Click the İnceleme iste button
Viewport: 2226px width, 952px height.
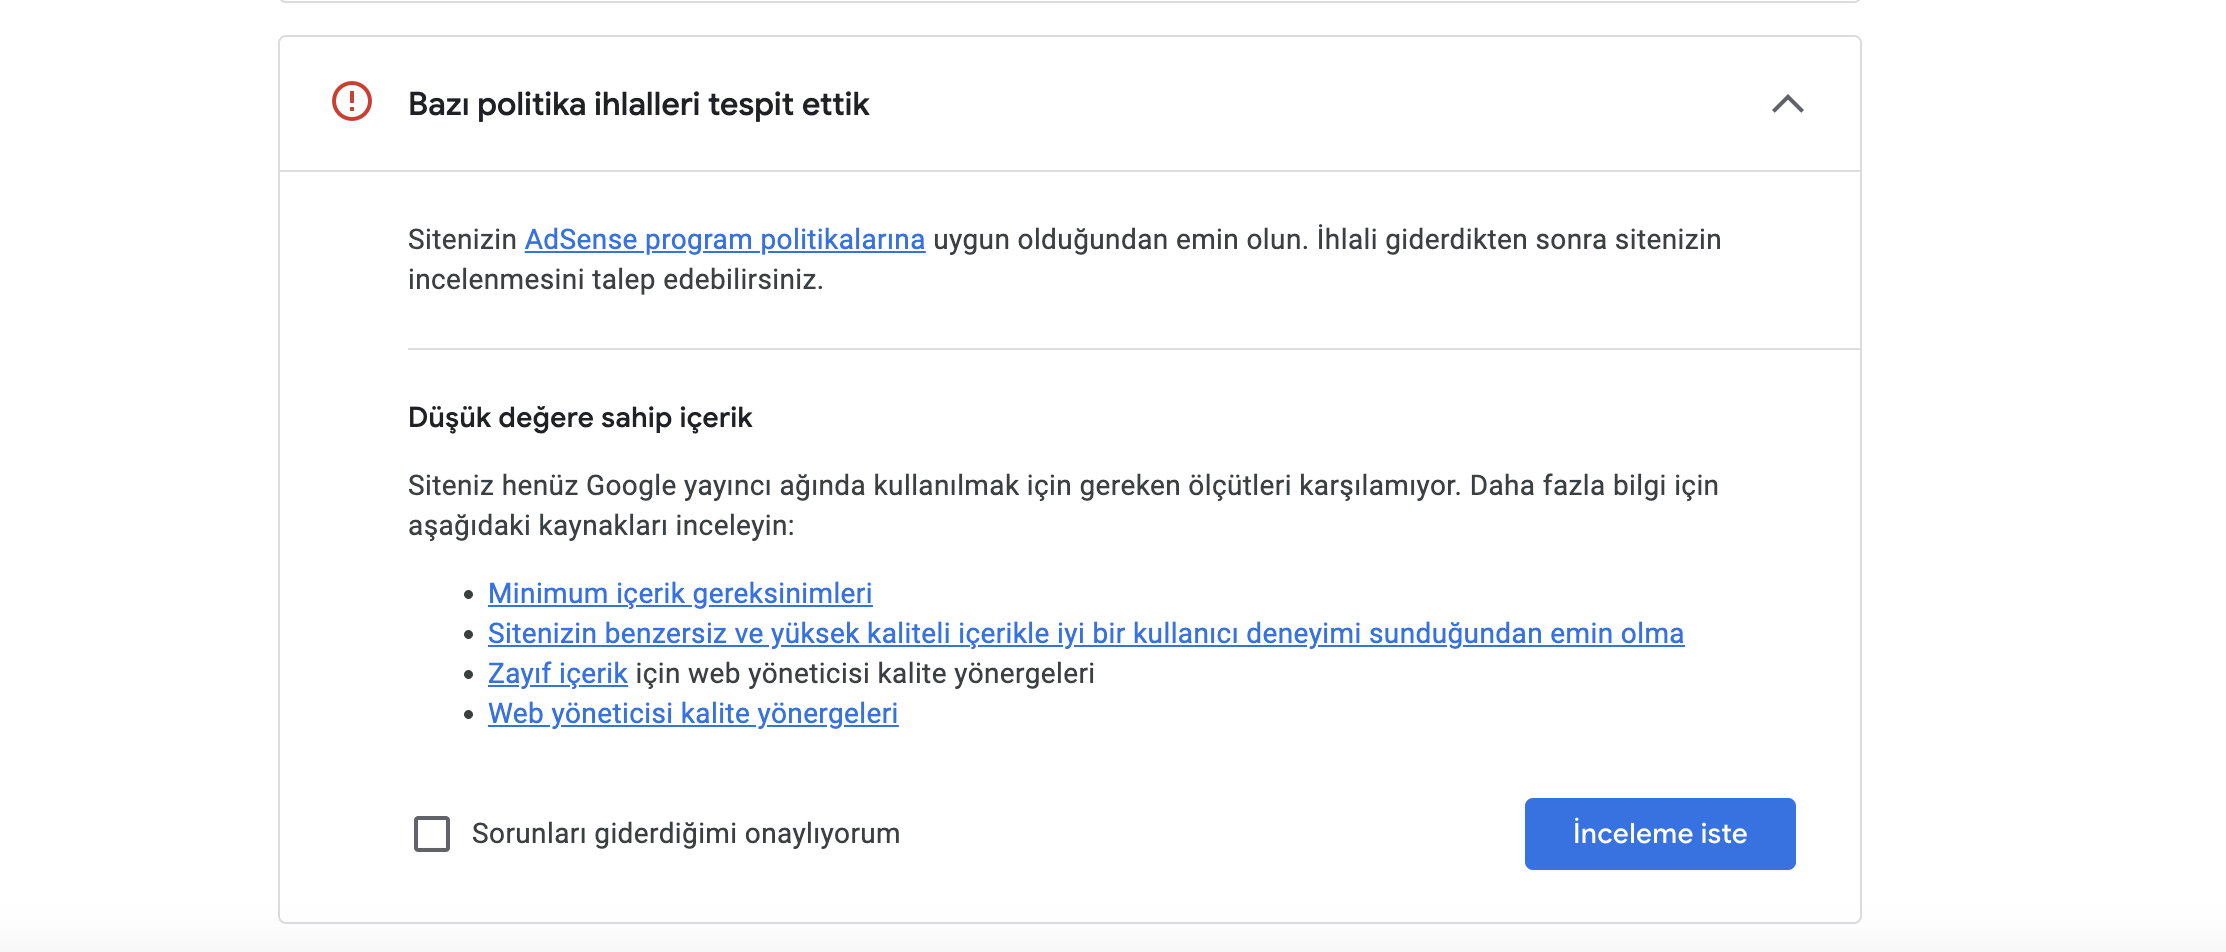point(1660,834)
